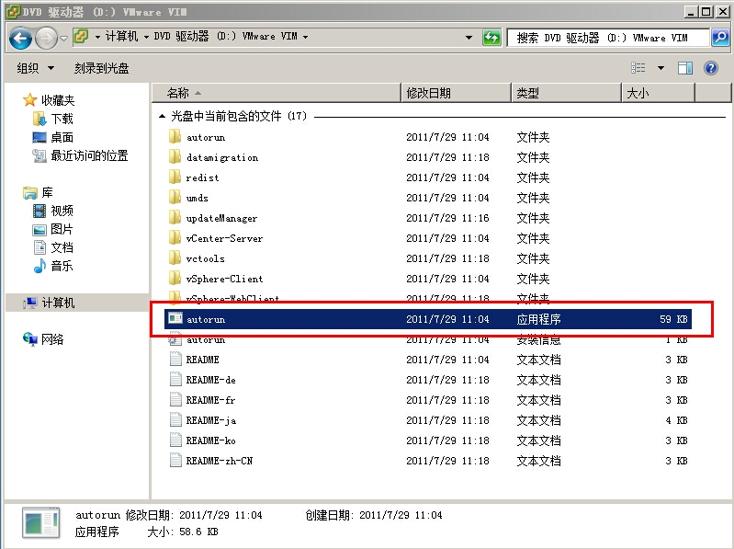Select the README-de file icon

pyautogui.click(x=175, y=379)
